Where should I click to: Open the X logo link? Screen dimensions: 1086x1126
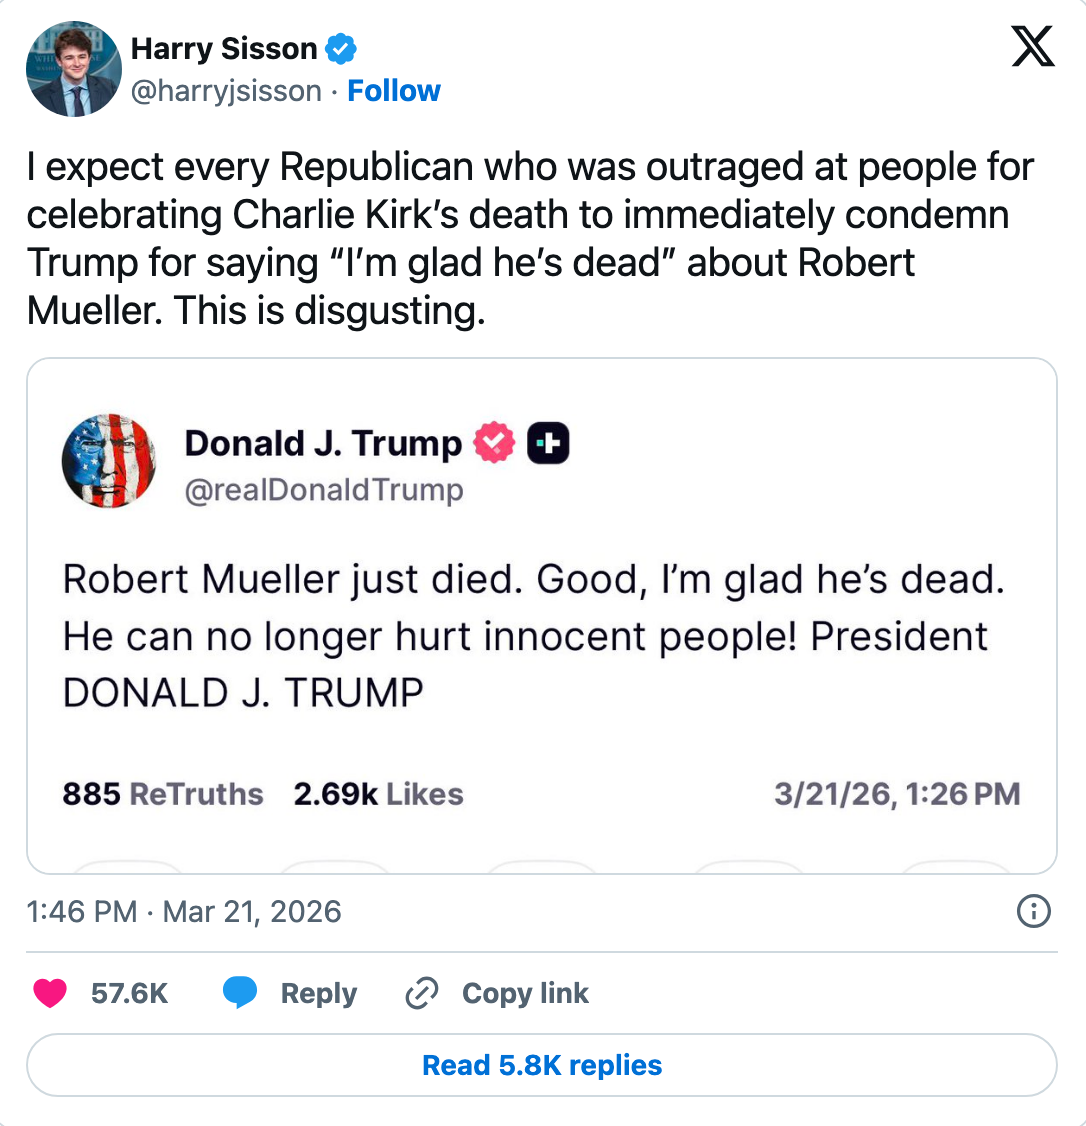[1033, 46]
